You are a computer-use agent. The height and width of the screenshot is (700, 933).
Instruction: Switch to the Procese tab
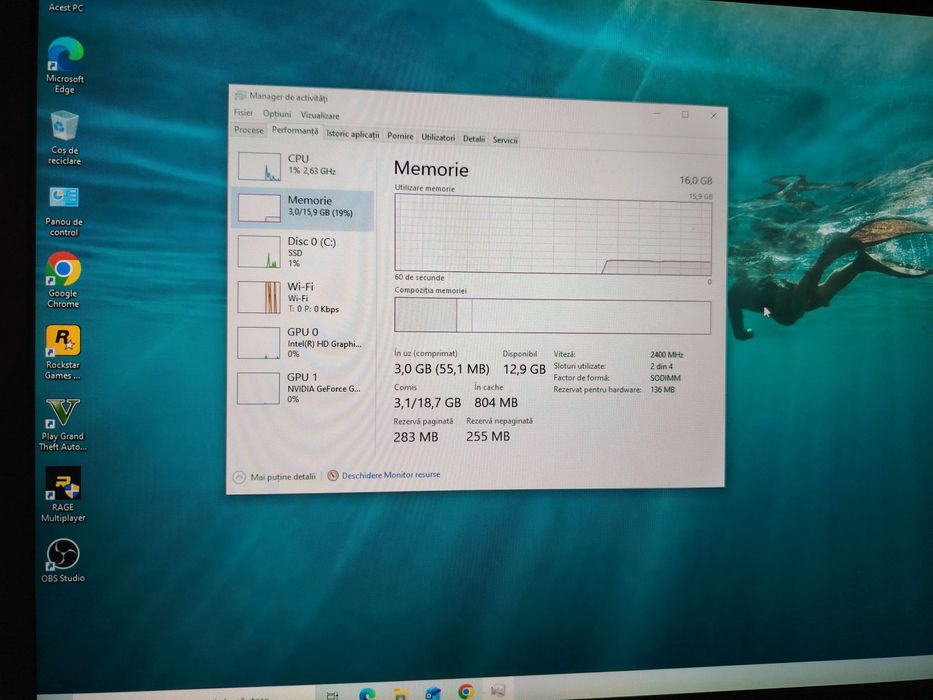249,130
